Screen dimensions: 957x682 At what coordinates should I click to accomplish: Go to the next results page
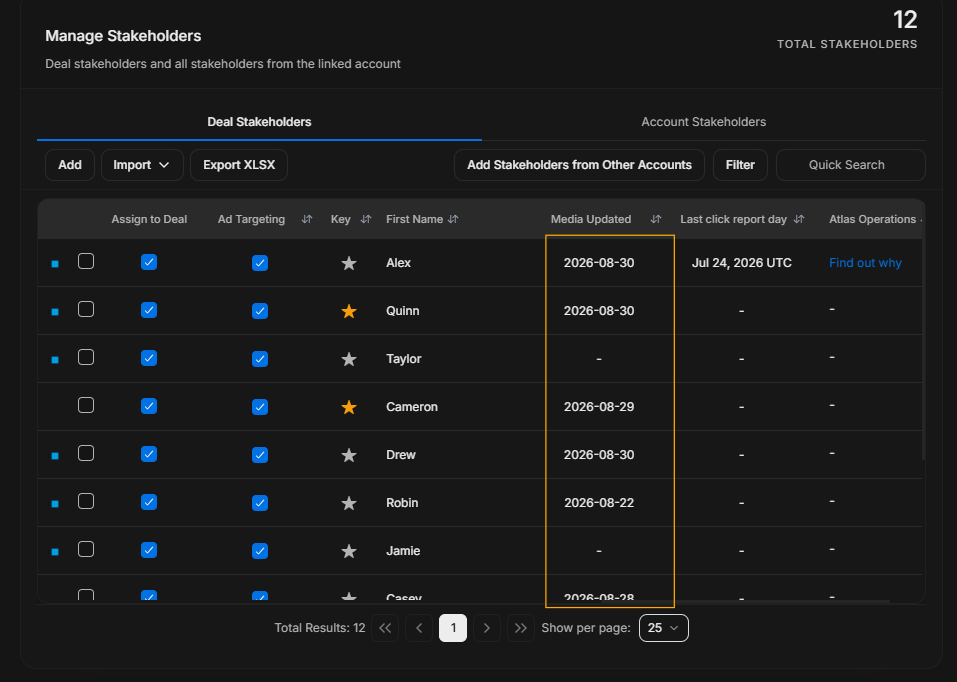click(x=486, y=628)
